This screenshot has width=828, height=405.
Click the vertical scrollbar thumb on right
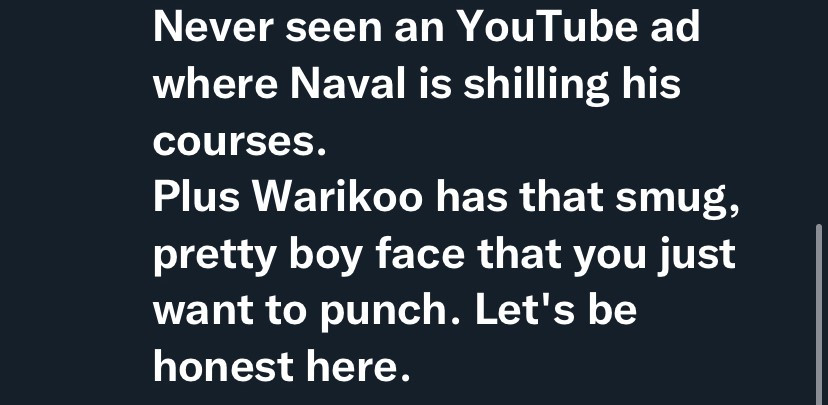[x=819, y=315]
